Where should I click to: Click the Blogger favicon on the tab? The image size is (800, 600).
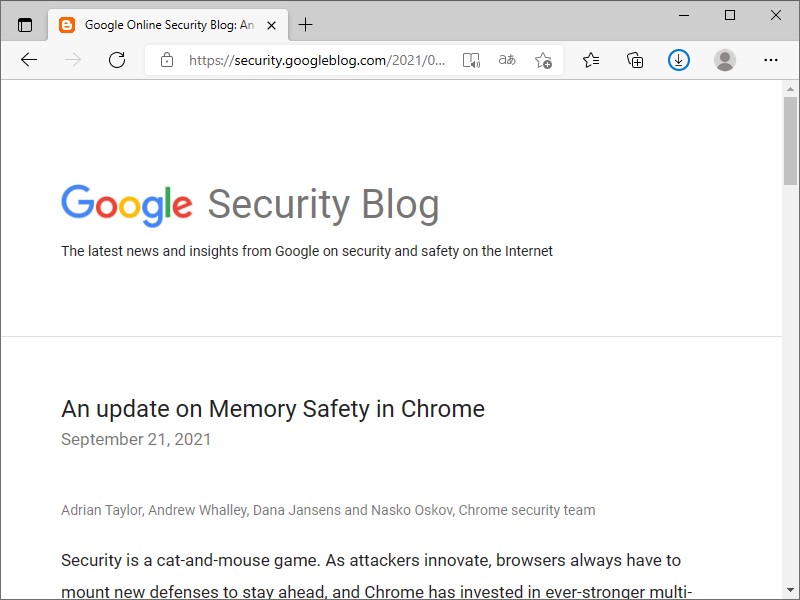[67, 24]
